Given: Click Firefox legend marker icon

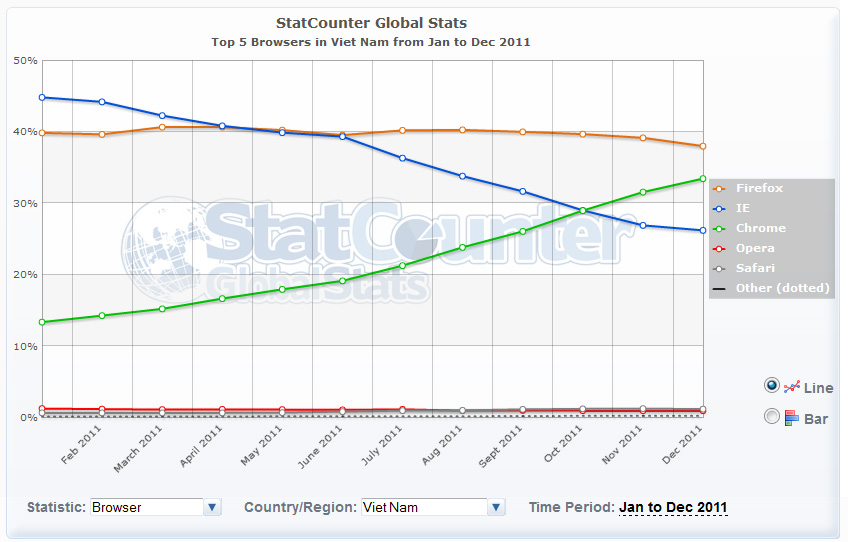Looking at the screenshot, I should pyautogui.click(x=718, y=188).
